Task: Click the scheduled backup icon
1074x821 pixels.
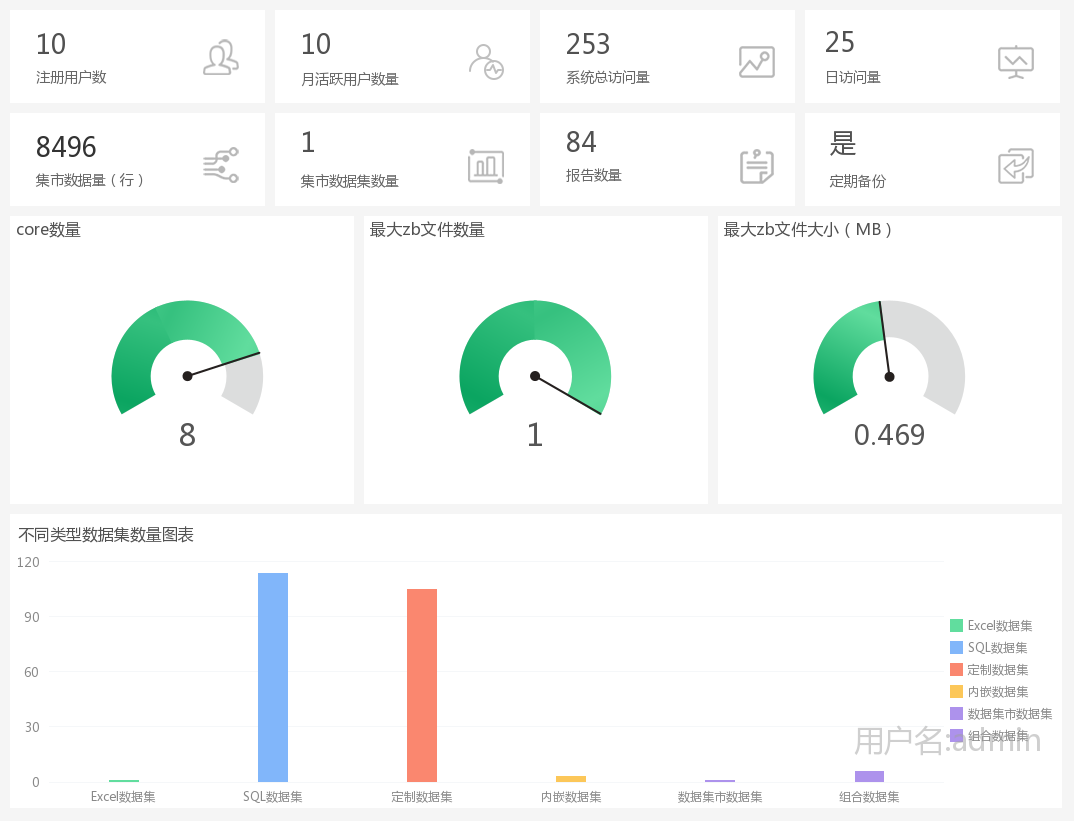Action: point(1015,166)
